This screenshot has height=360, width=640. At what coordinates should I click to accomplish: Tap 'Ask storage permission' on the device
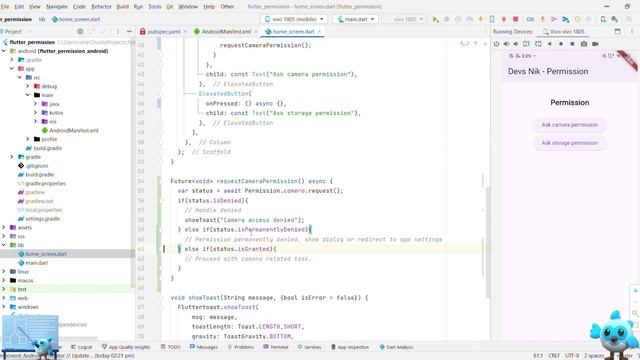click(569, 143)
